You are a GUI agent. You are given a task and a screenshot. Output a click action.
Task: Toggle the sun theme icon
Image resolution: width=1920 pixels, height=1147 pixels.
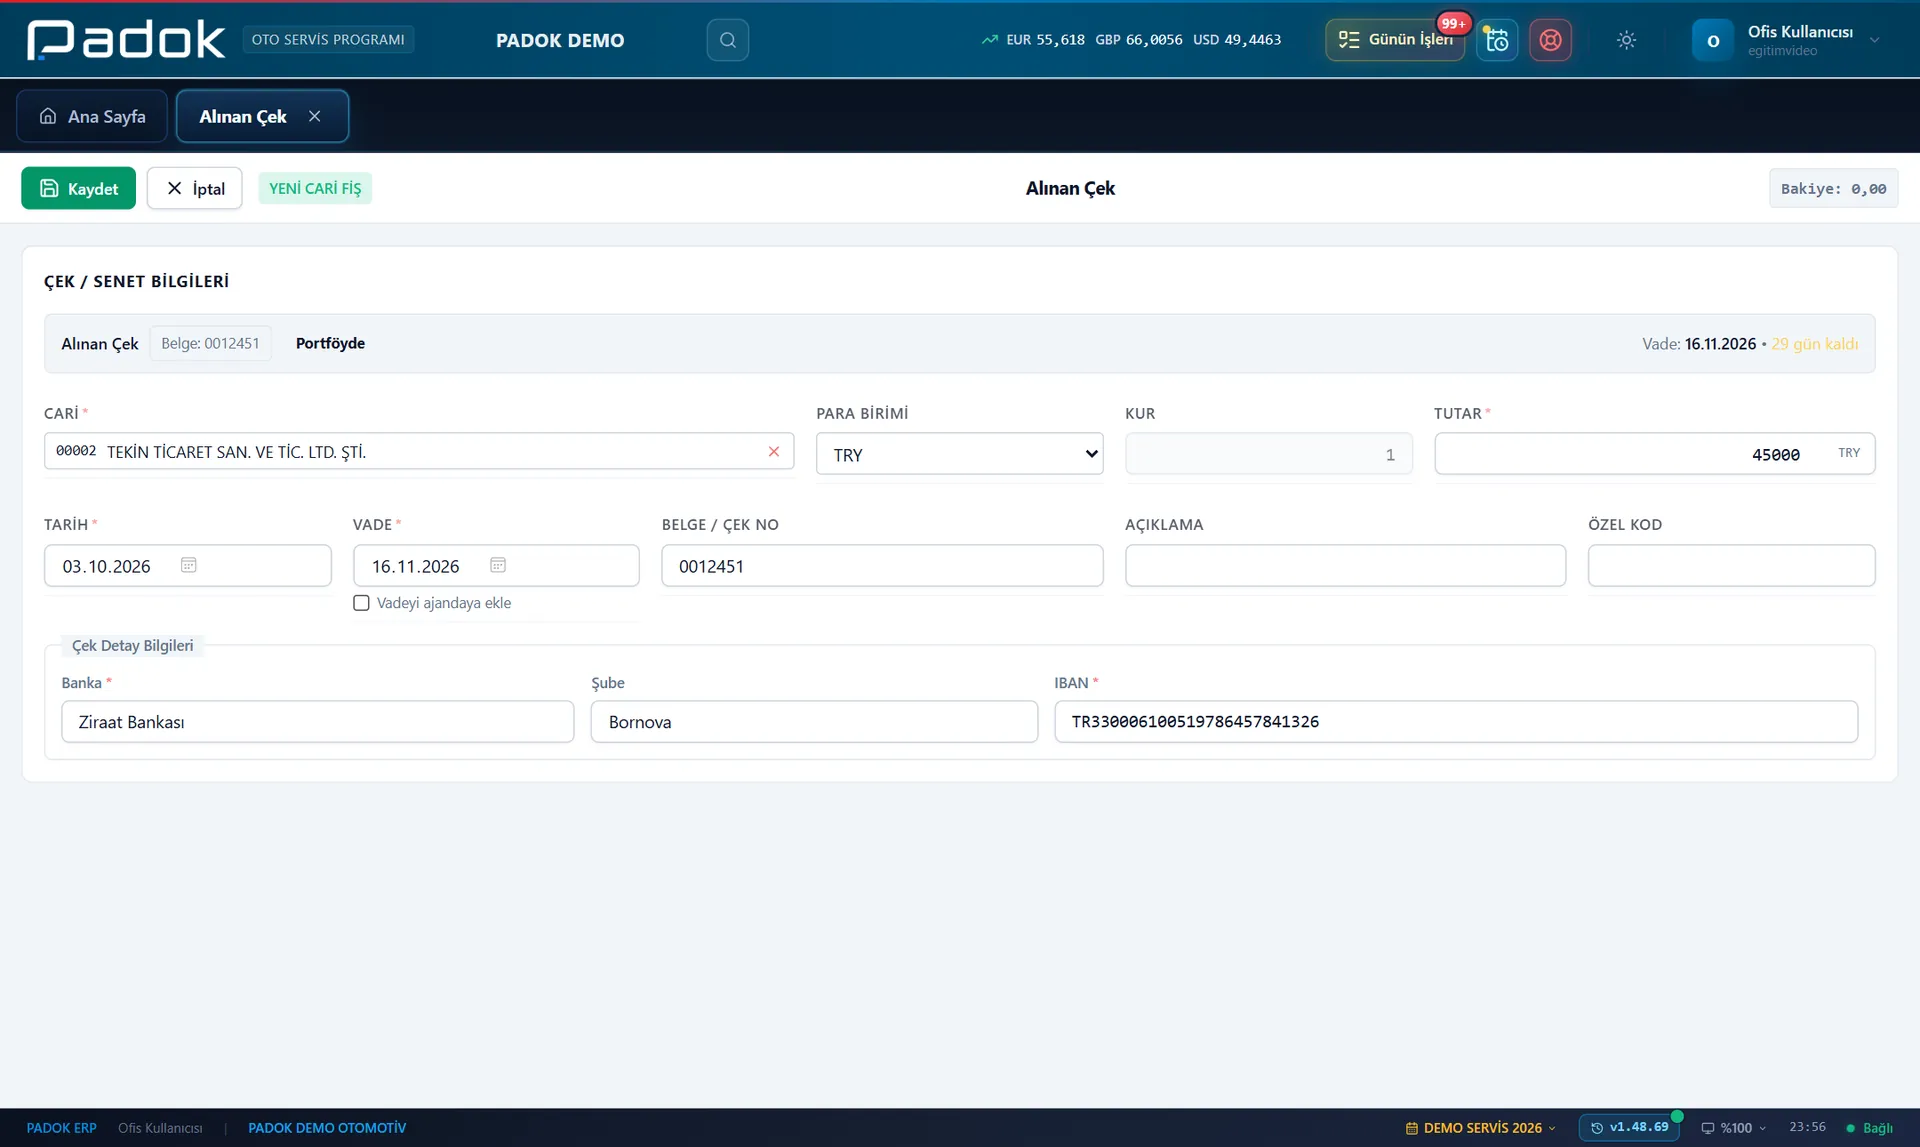pos(1626,40)
